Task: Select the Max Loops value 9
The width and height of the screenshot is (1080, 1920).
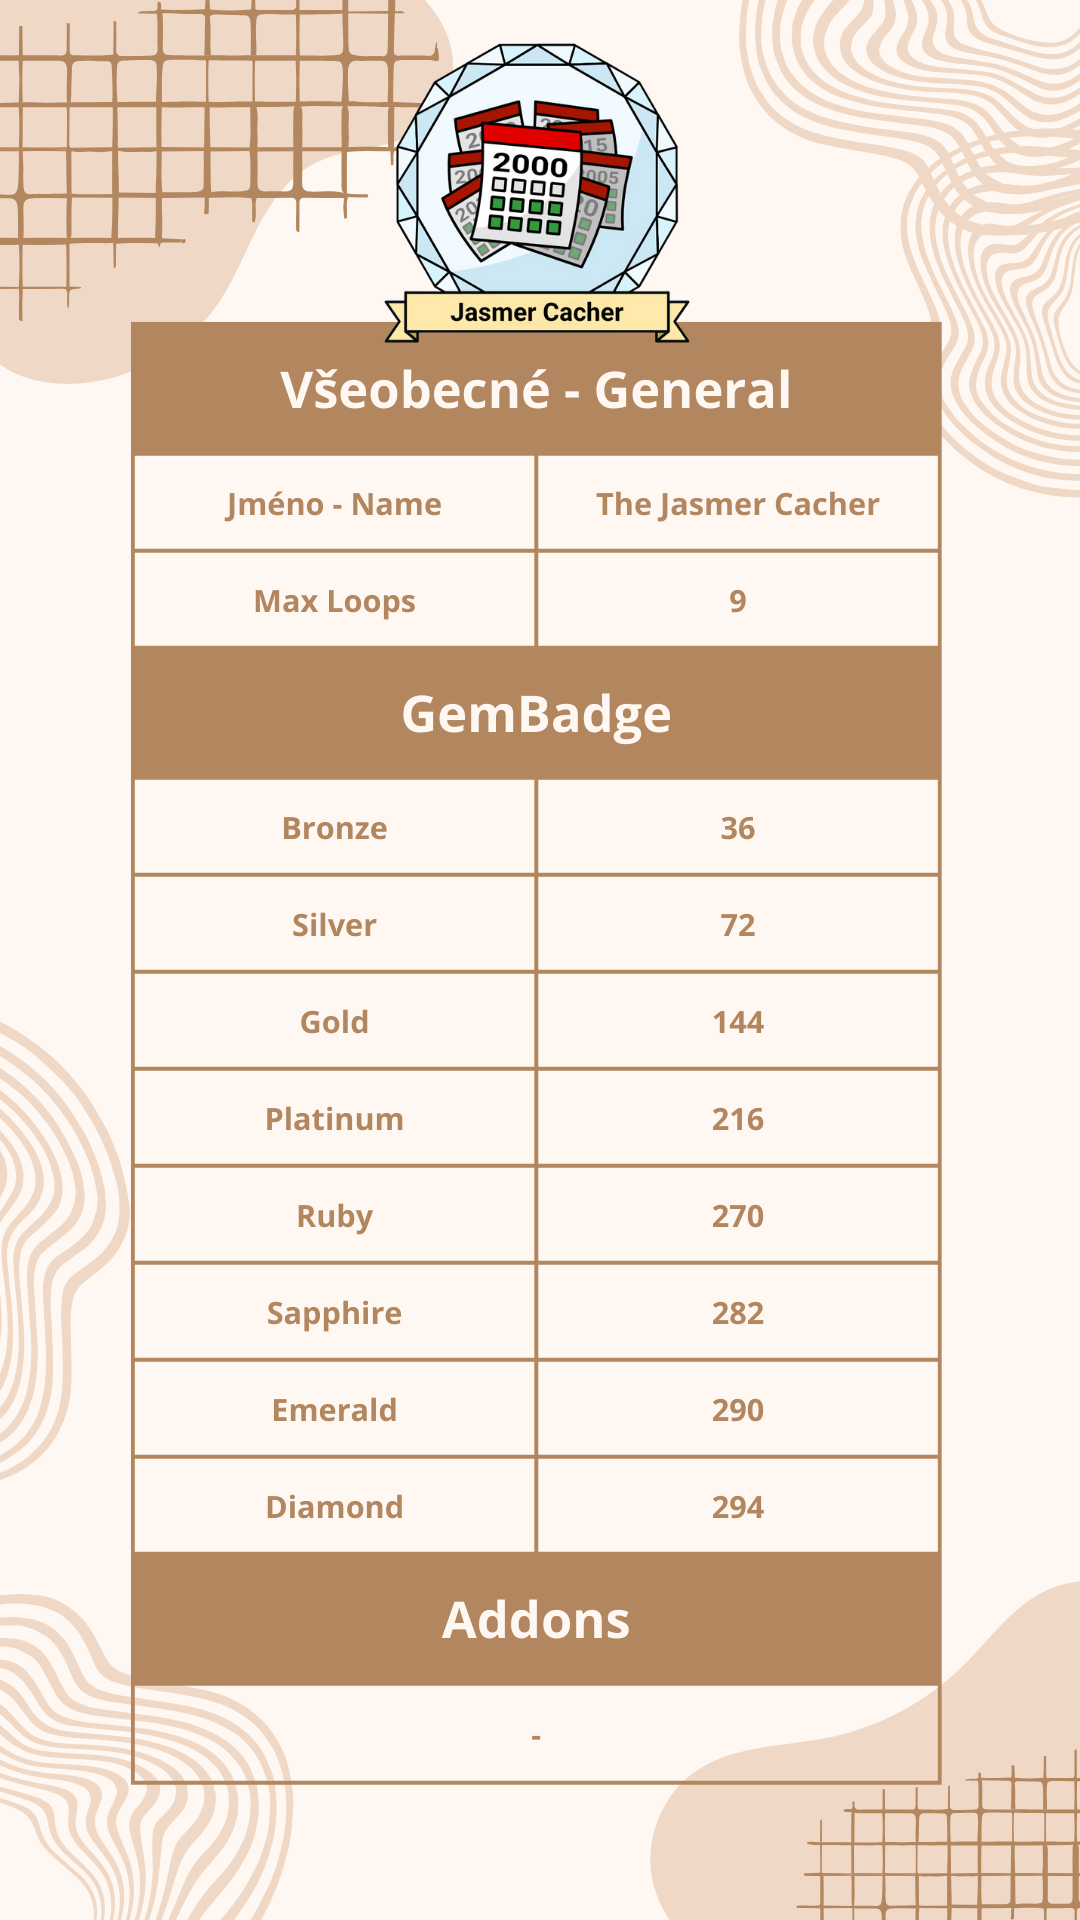Action: (738, 601)
